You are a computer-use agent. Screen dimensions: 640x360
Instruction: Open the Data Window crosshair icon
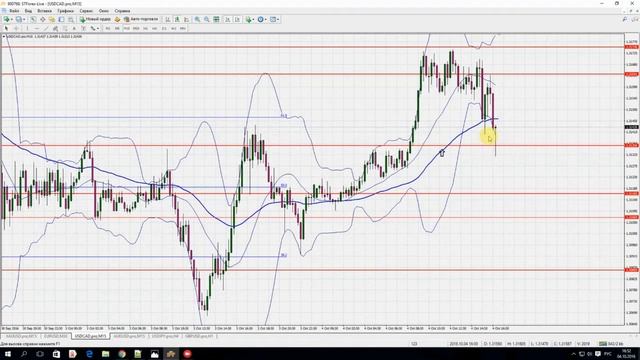[42, 19]
